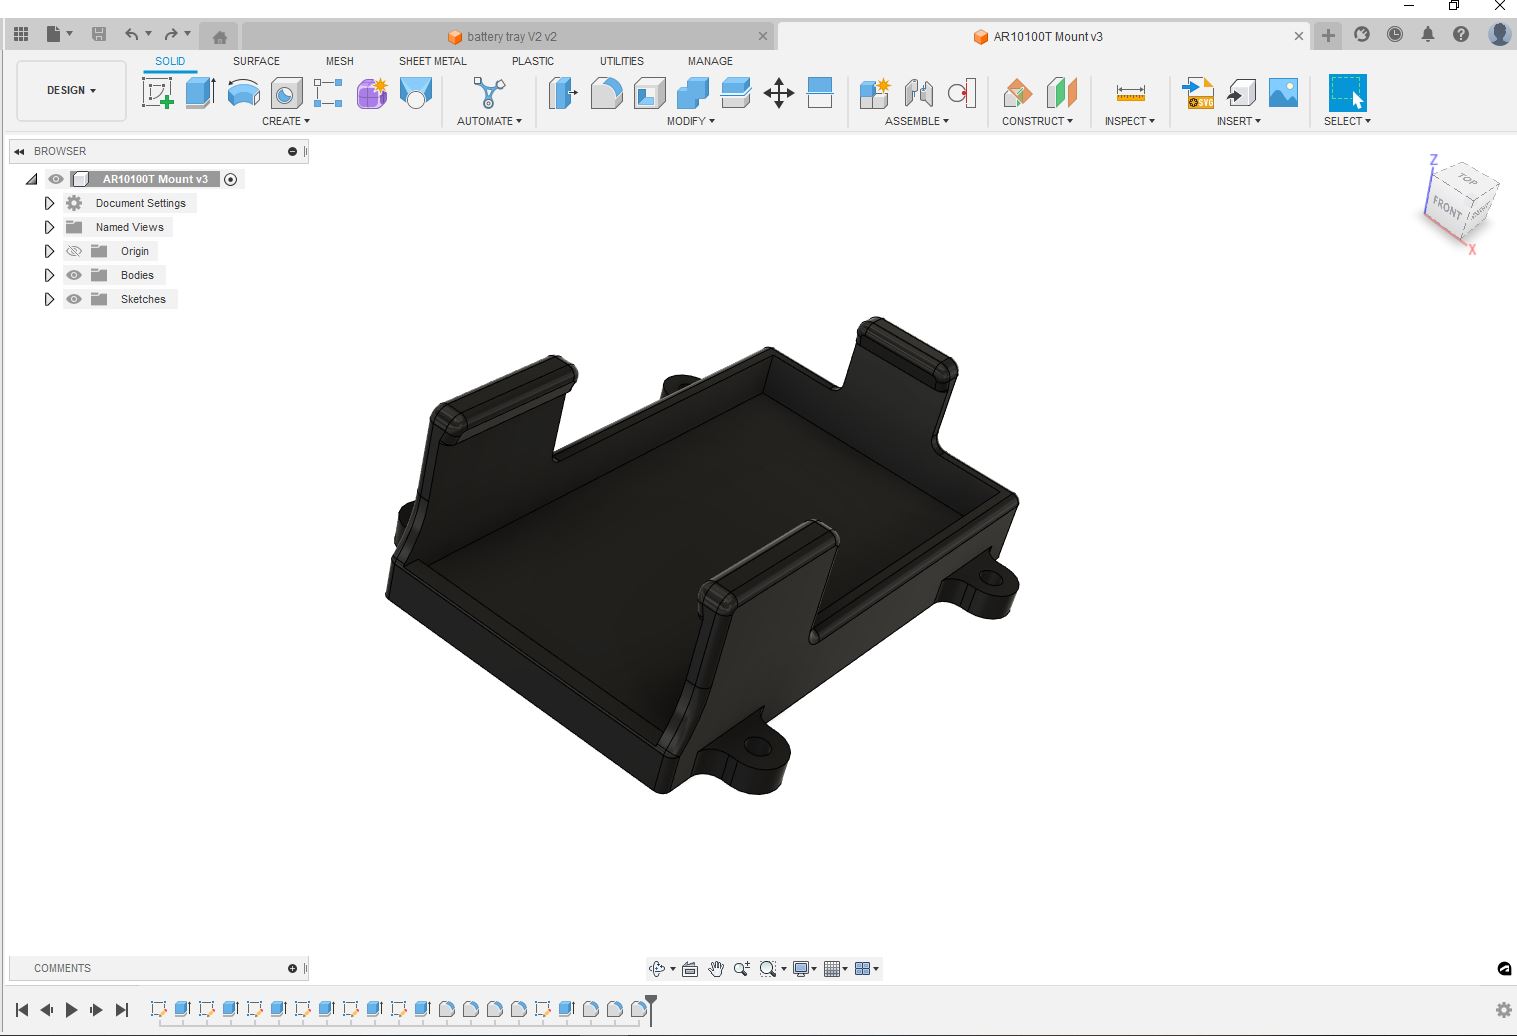Select the Revolve tool icon

point(243,93)
